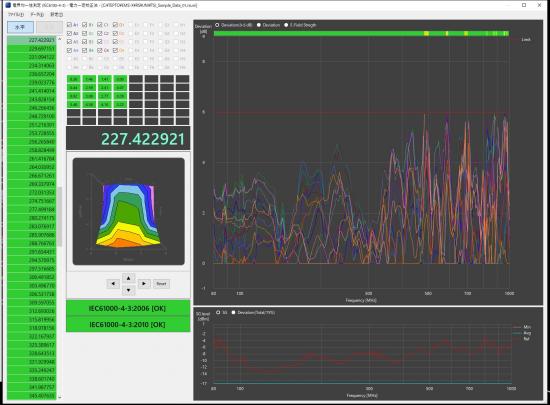Uncheck the A1 point checkbox in first row
Viewport: 550px width, 405px height.
coord(69,25)
